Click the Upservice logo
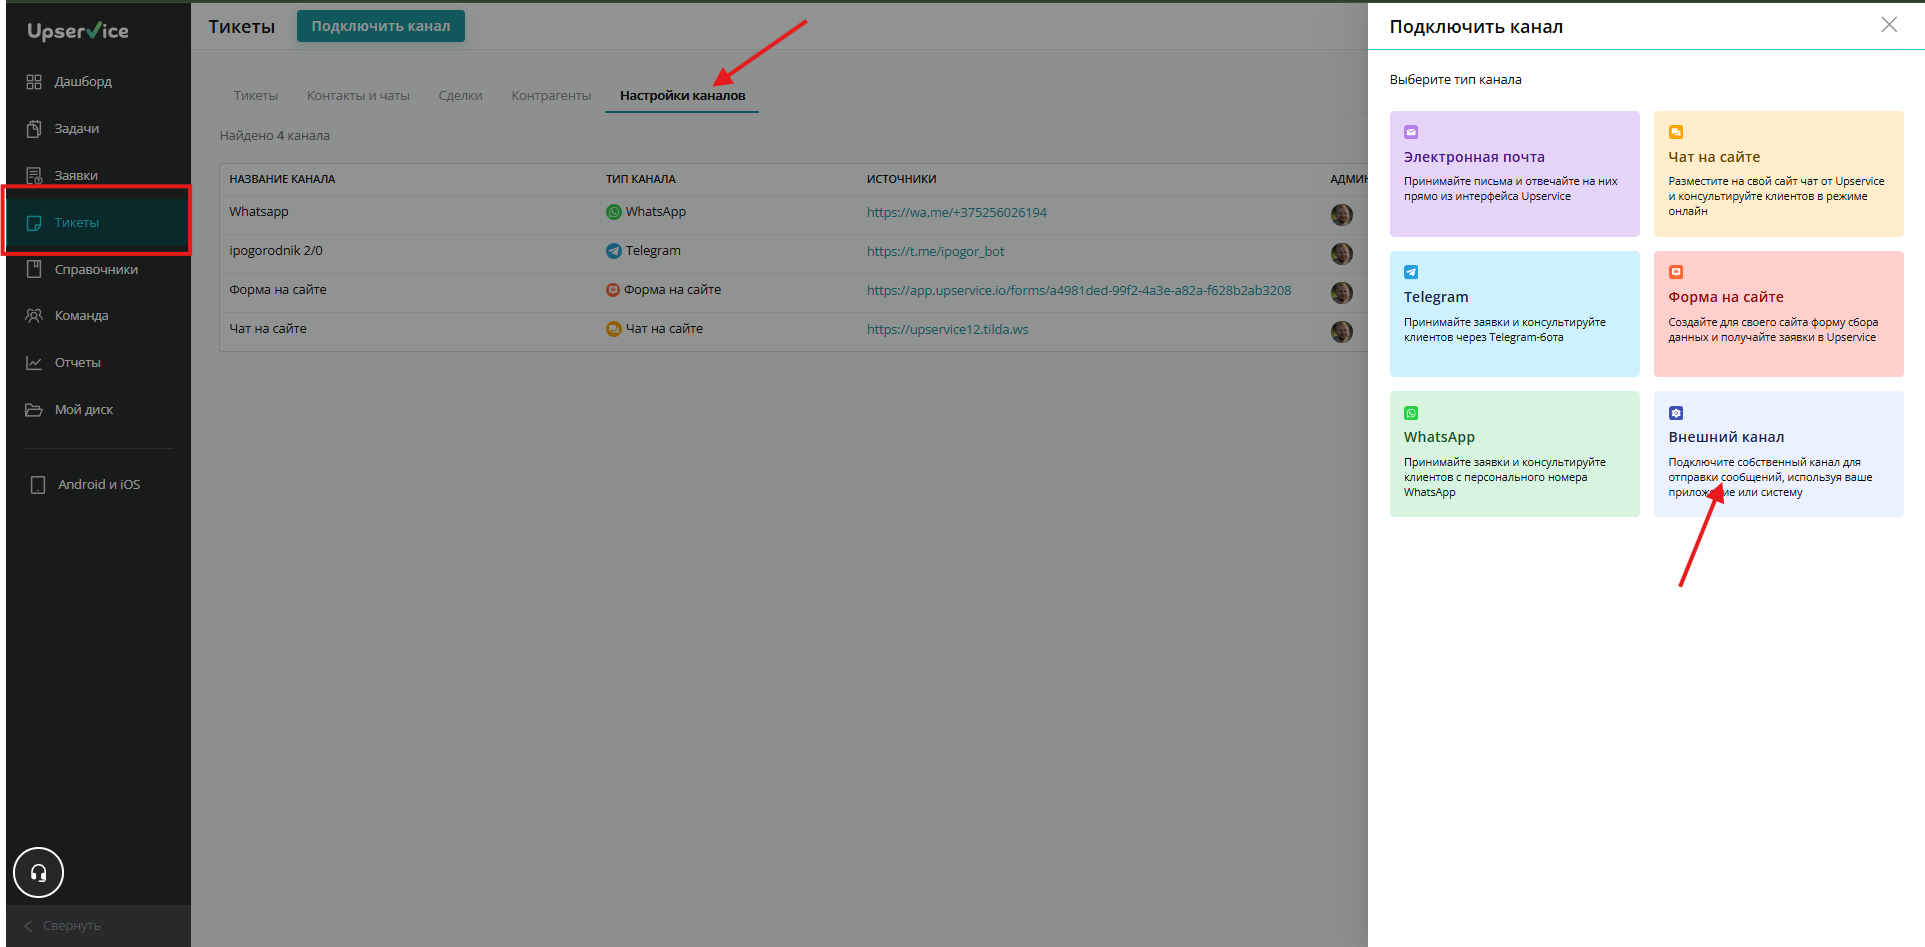The image size is (1925, 947). pos(78,31)
